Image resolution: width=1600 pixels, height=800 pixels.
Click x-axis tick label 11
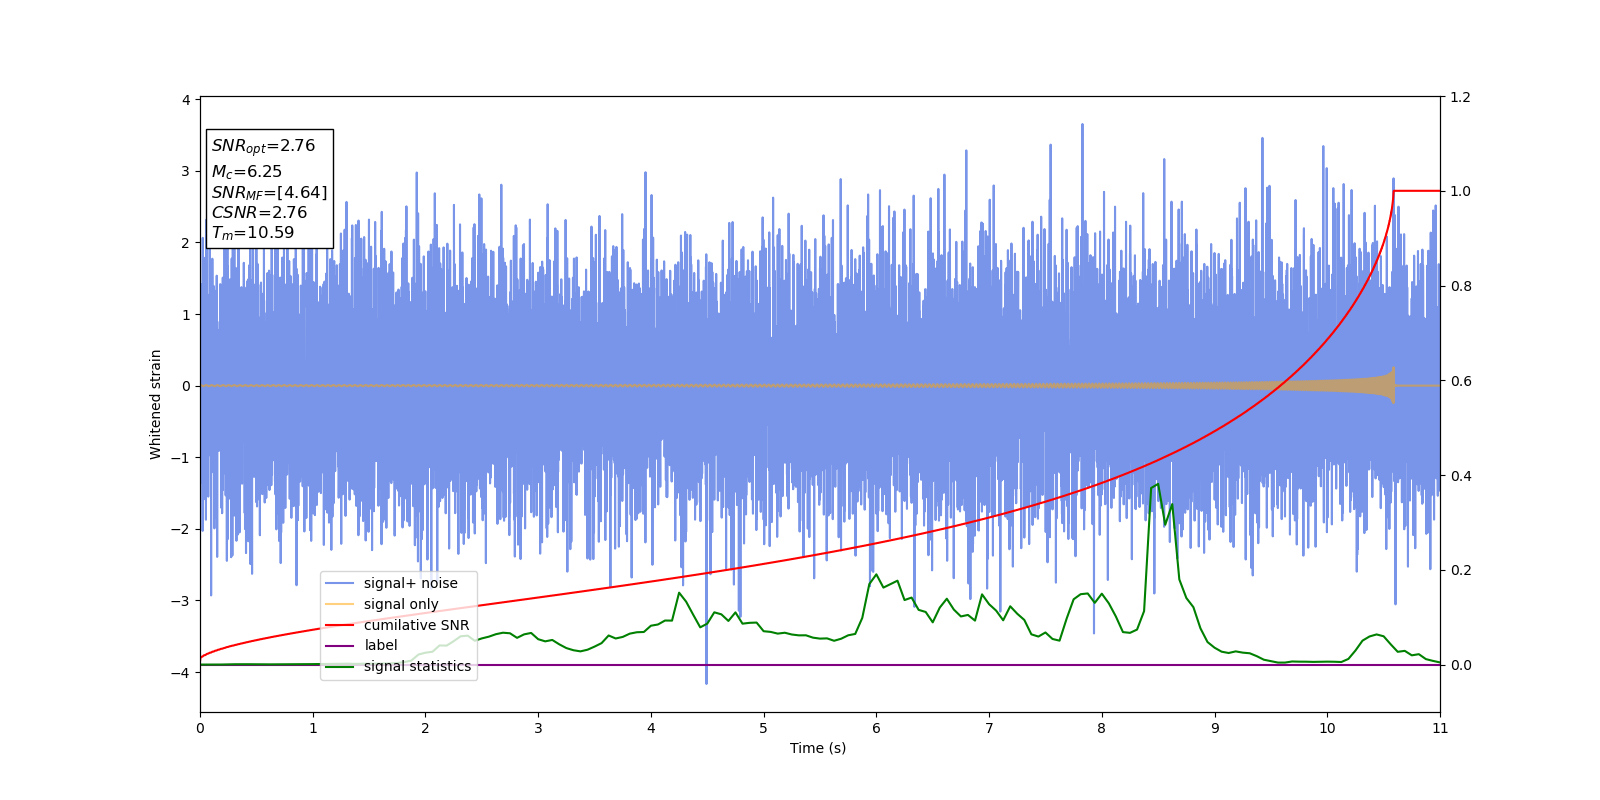(x=1440, y=728)
